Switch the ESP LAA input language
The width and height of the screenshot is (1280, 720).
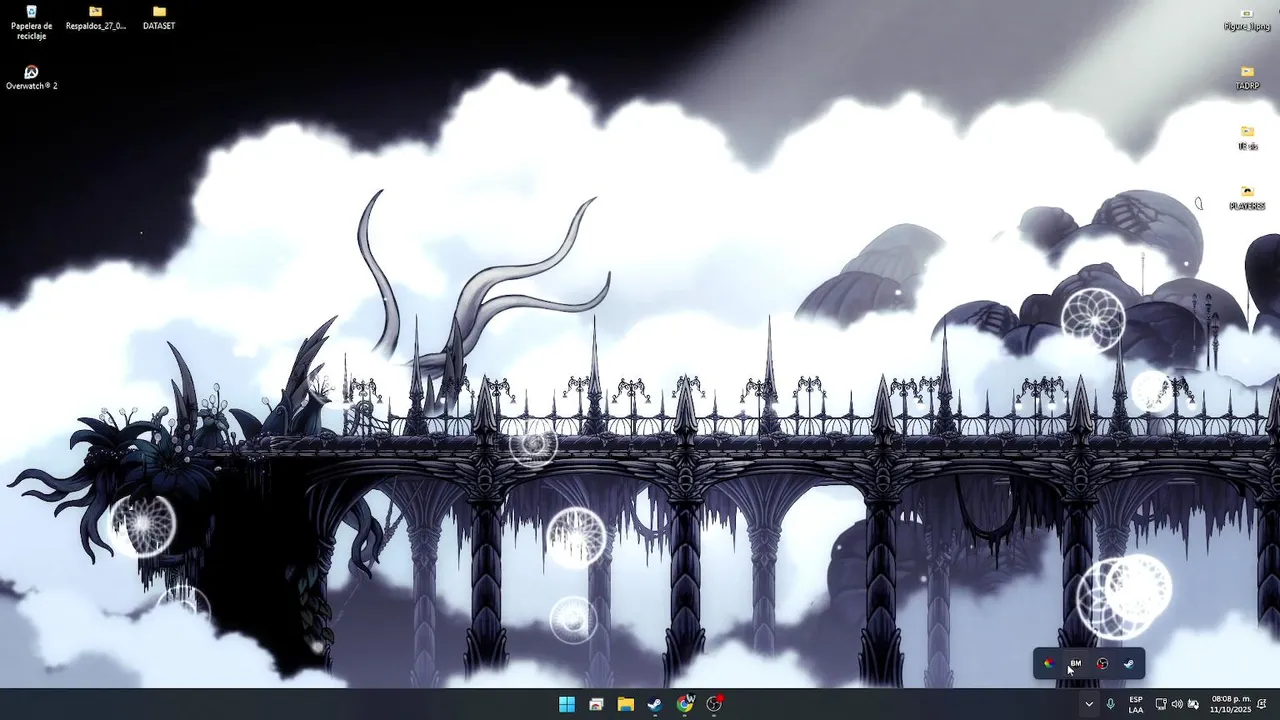(1136, 704)
